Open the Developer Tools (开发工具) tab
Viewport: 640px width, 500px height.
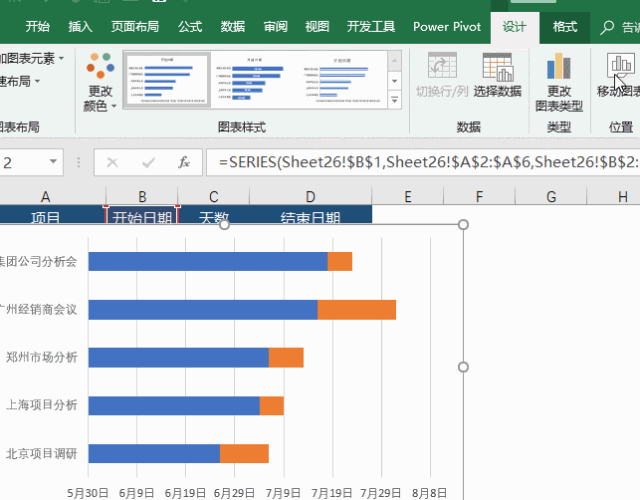pos(370,27)
